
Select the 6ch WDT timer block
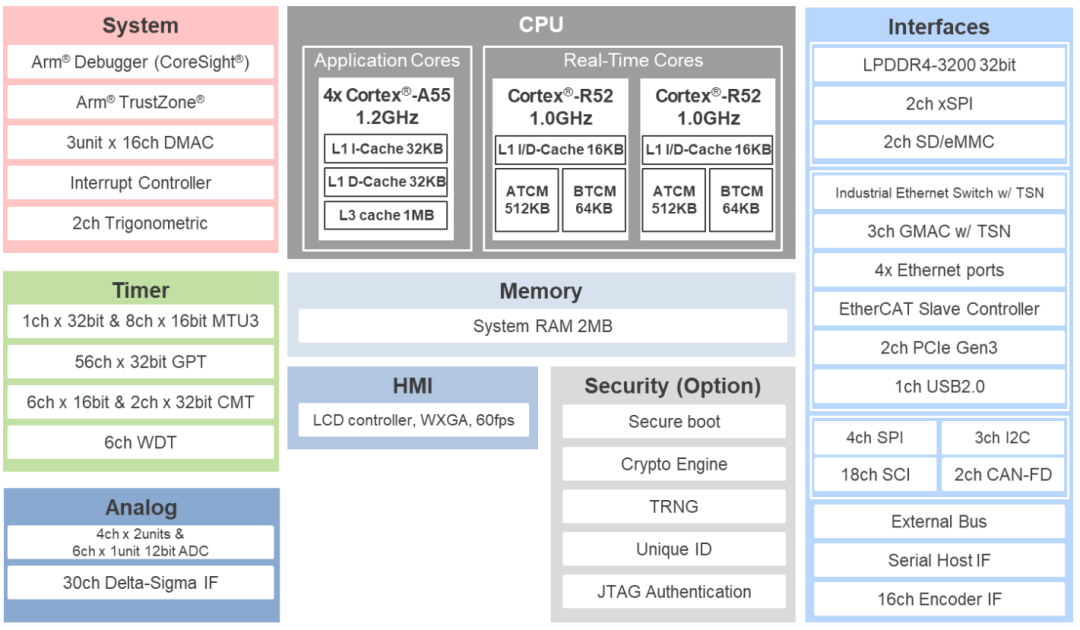(x=140, y=442)
